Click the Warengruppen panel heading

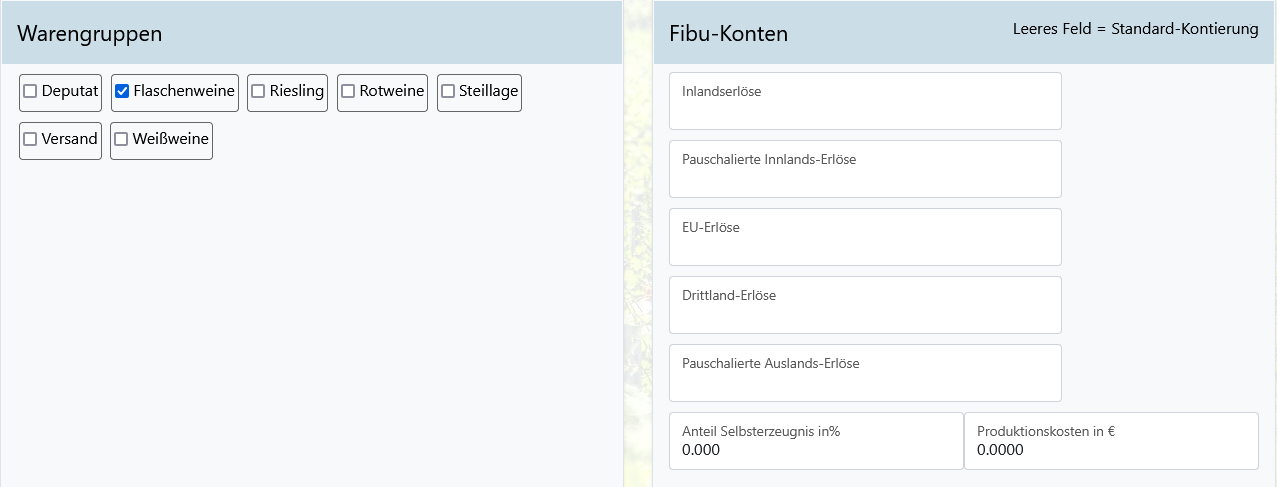[90, 34]
